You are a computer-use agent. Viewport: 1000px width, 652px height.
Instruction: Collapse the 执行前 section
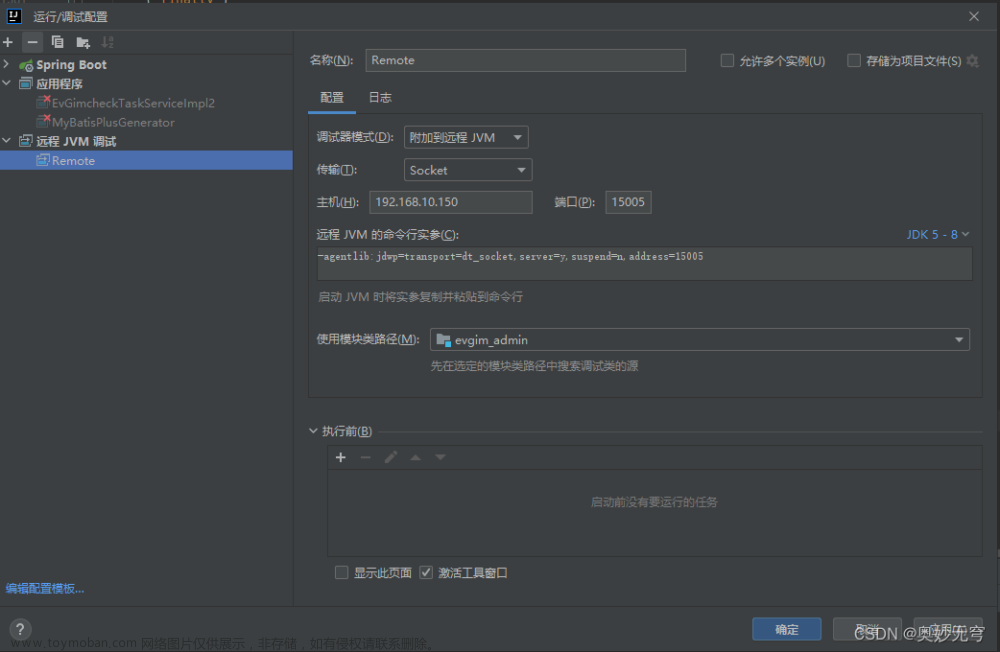[x=313, y=431]
